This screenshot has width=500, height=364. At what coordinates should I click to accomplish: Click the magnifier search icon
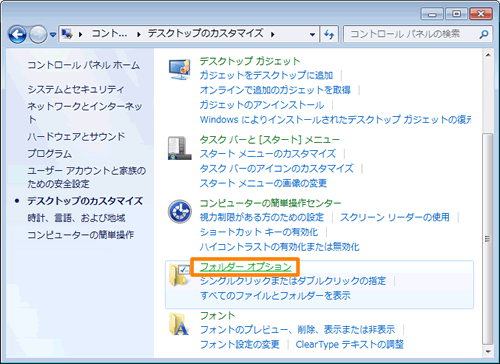[x=484, y=34]
